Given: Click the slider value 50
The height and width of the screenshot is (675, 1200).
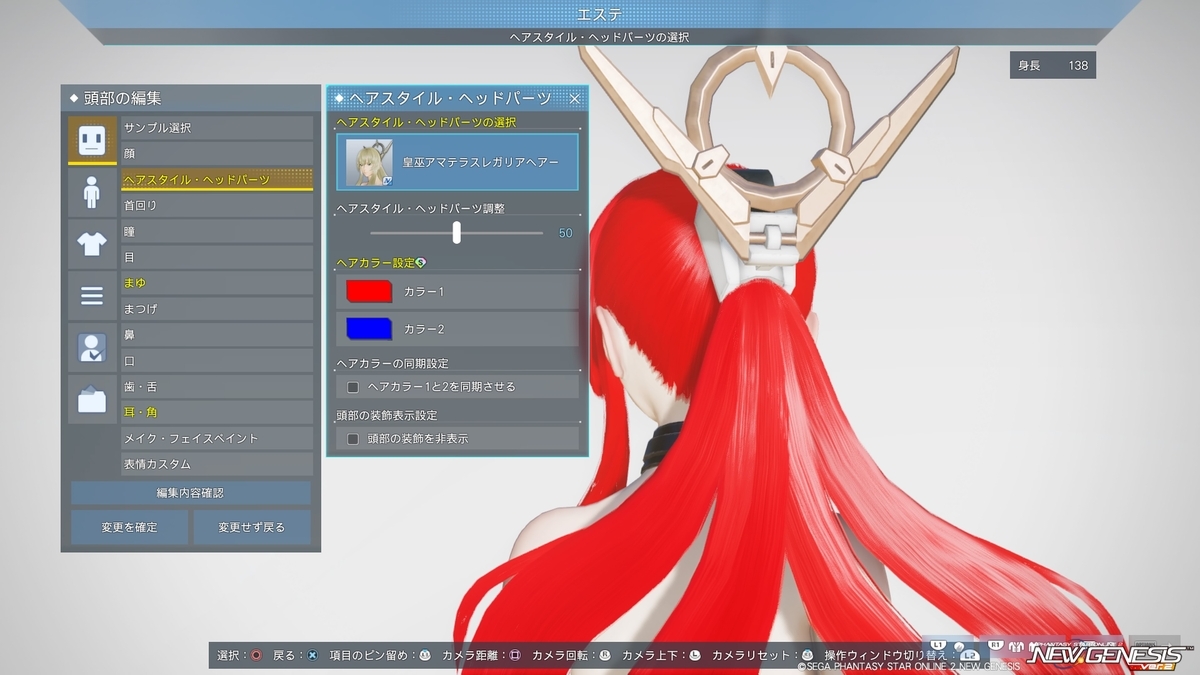Looking at the screenshot, I should pyautogui.click(x=565, y=233).
